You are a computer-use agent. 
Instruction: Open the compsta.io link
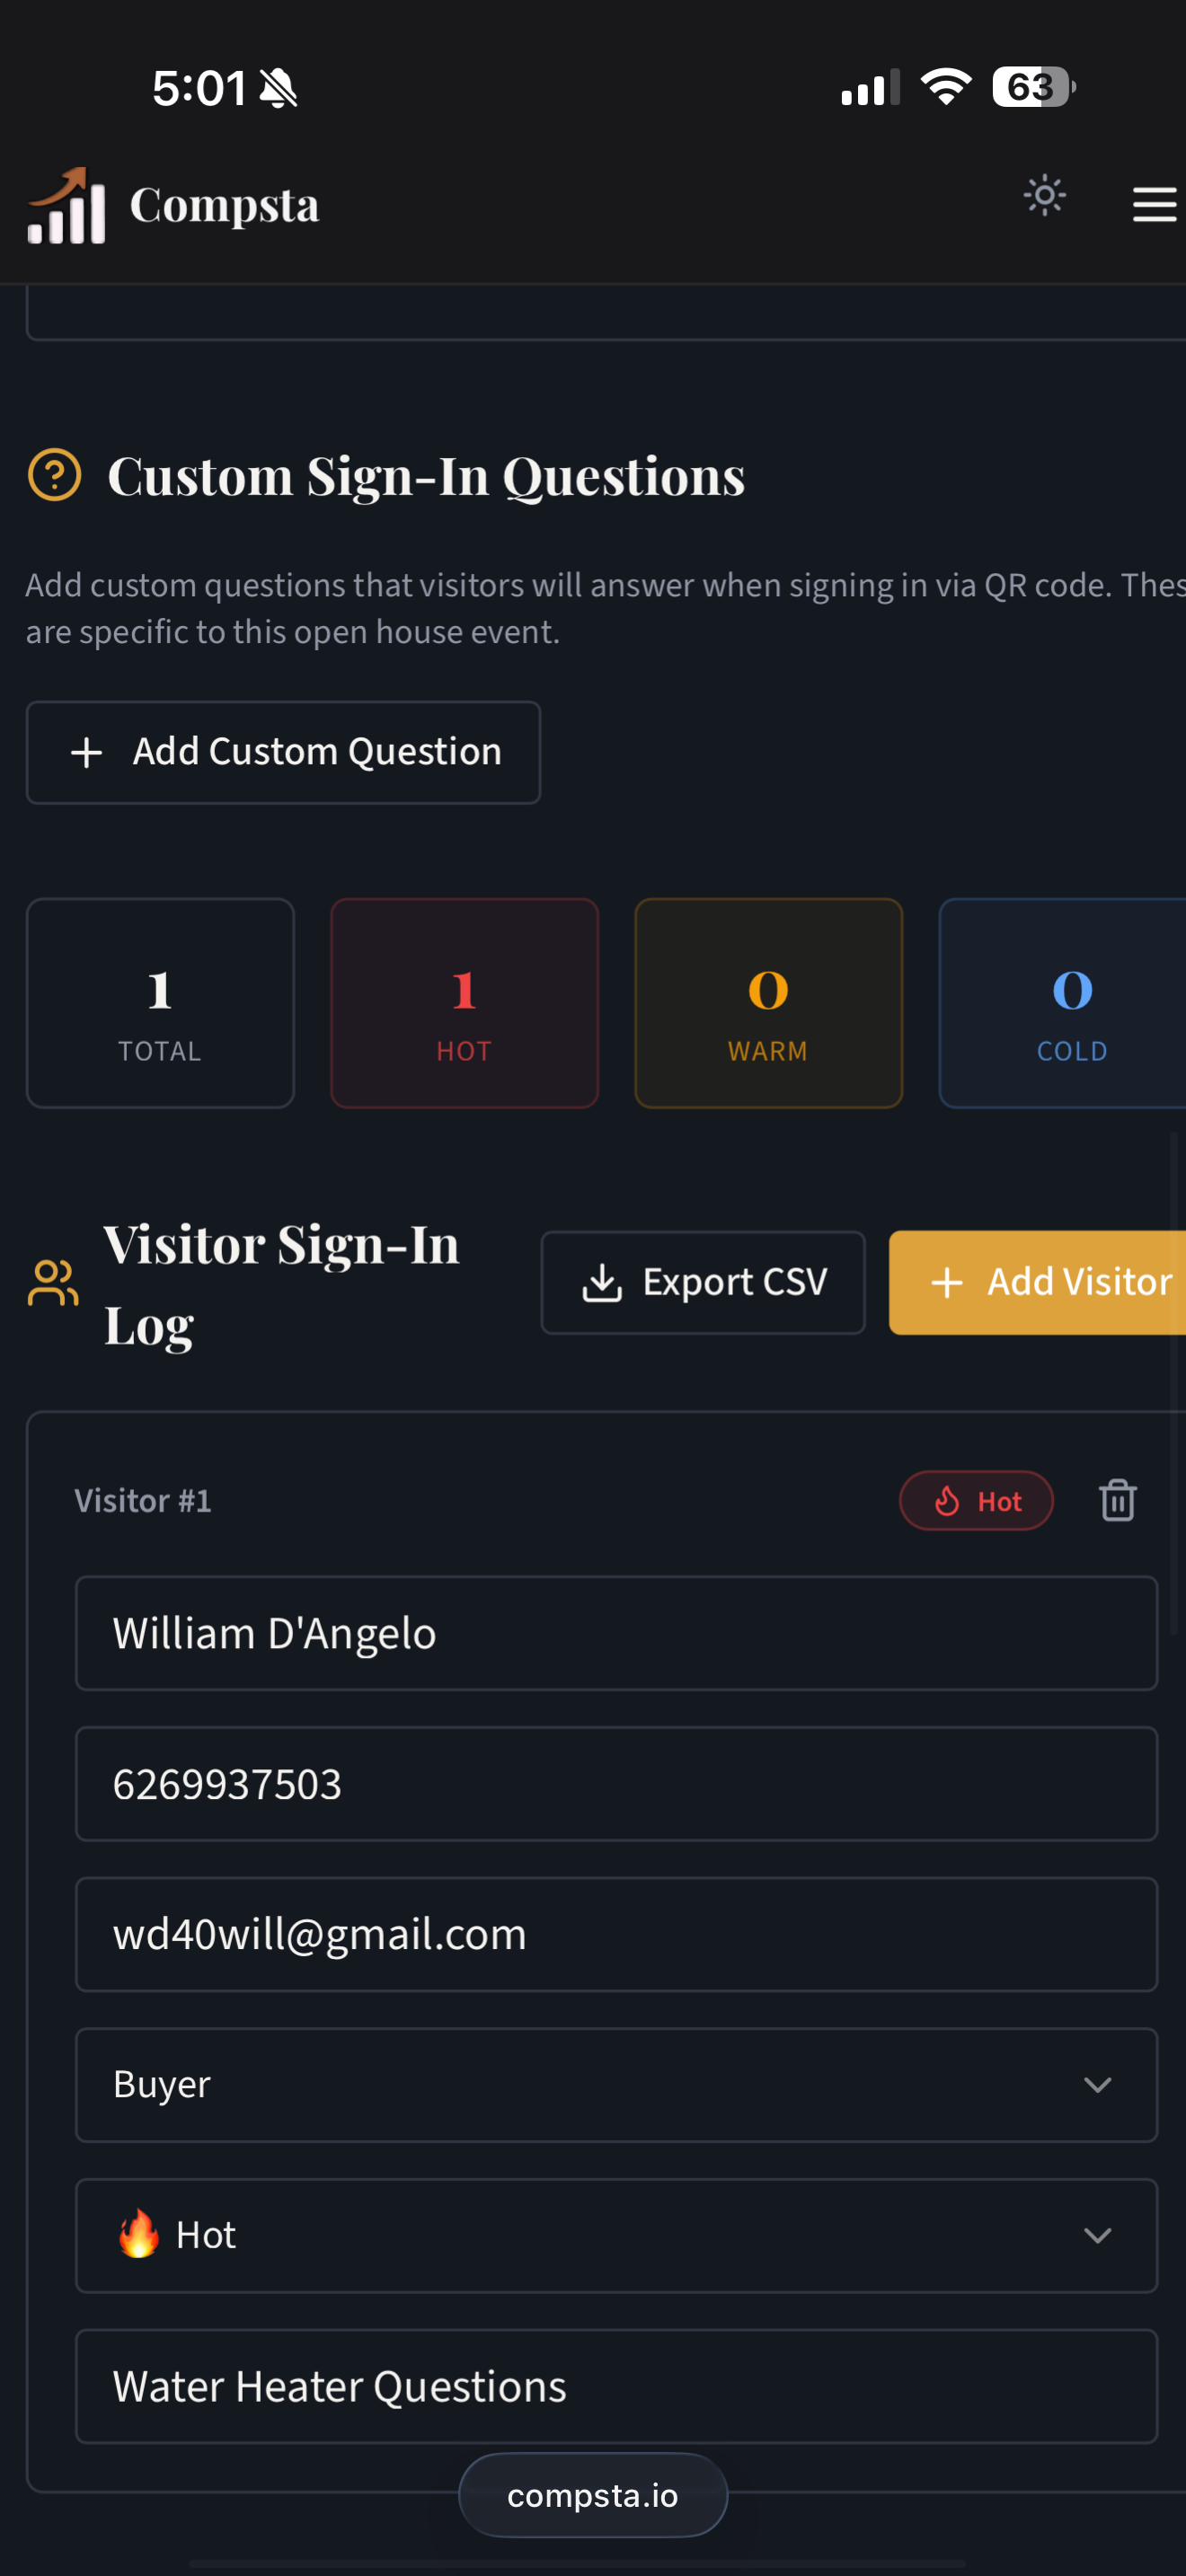tap(592, 2495)
